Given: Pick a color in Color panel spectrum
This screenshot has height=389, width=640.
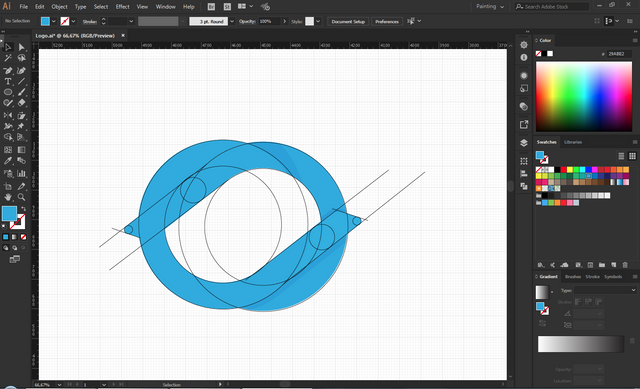Looking at the screenshot, I should [x=584, y=97].
